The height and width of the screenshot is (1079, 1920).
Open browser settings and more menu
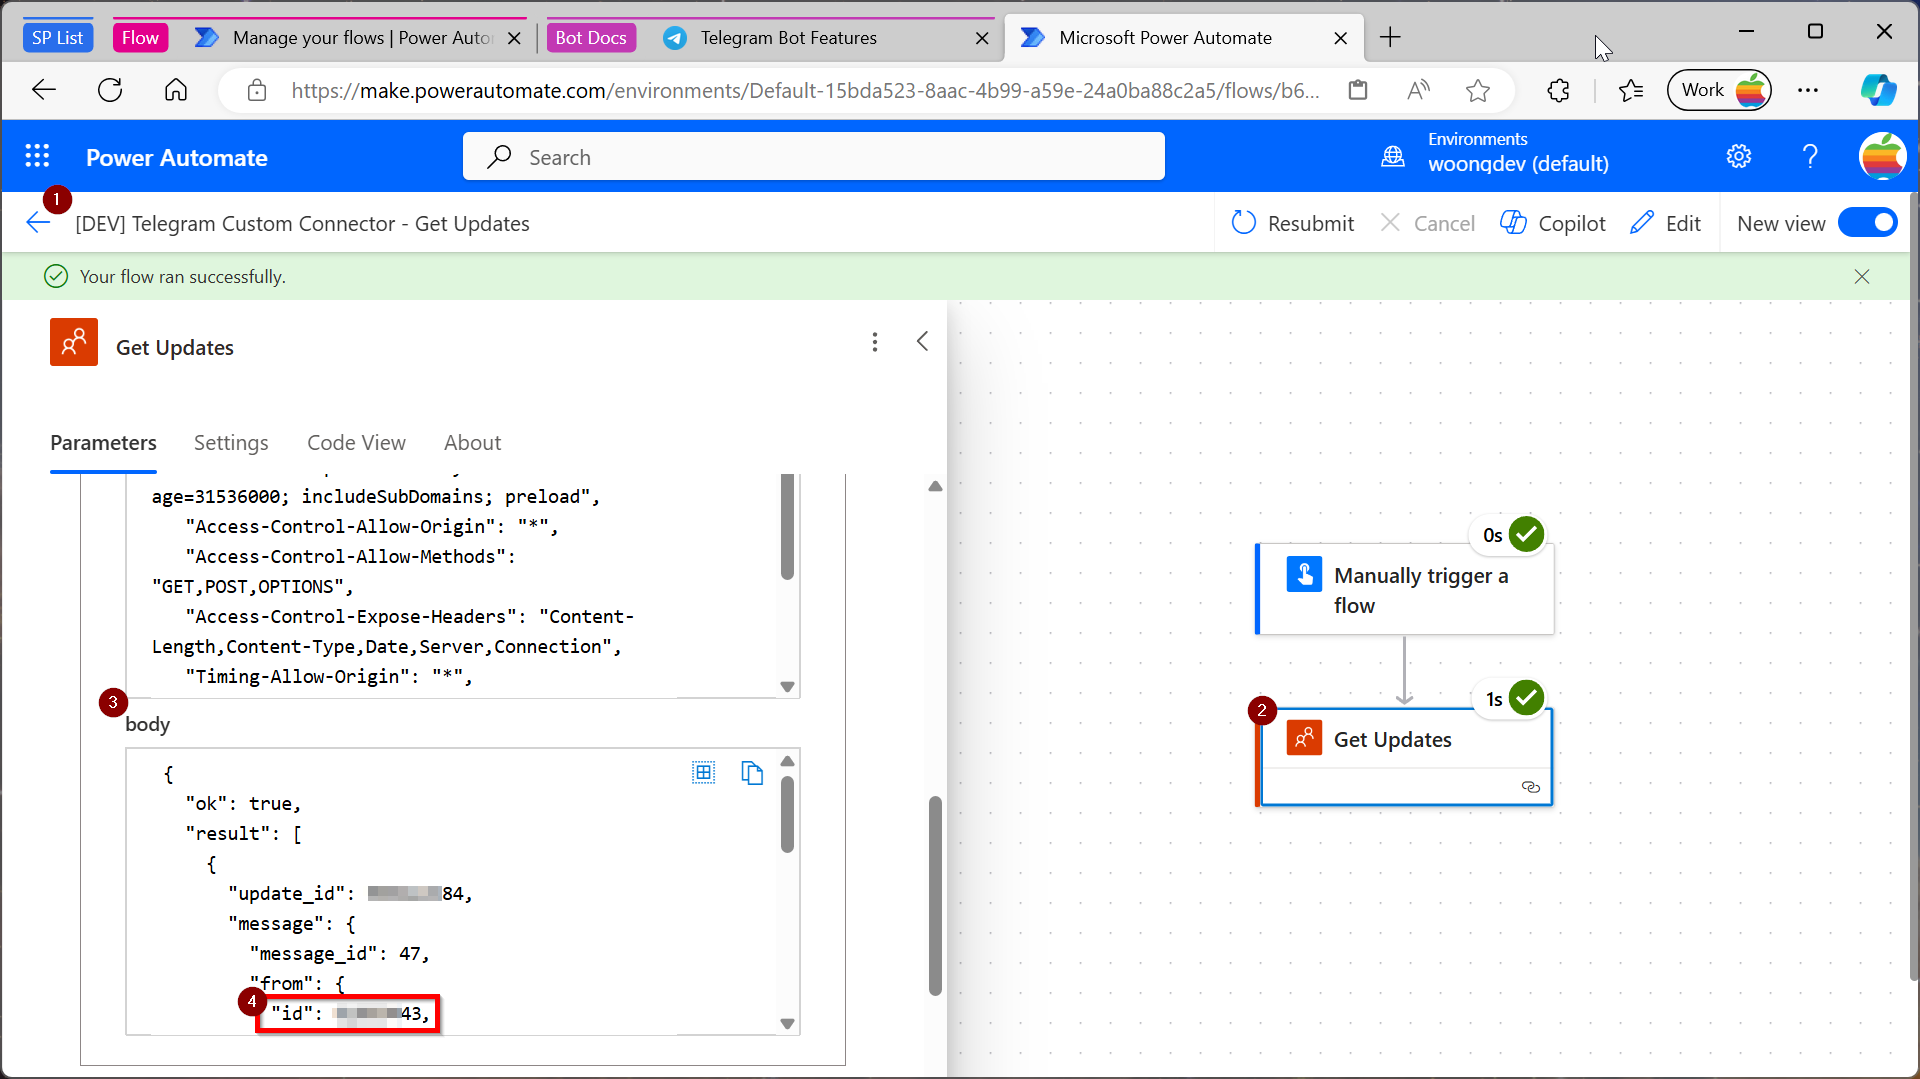1808,90
